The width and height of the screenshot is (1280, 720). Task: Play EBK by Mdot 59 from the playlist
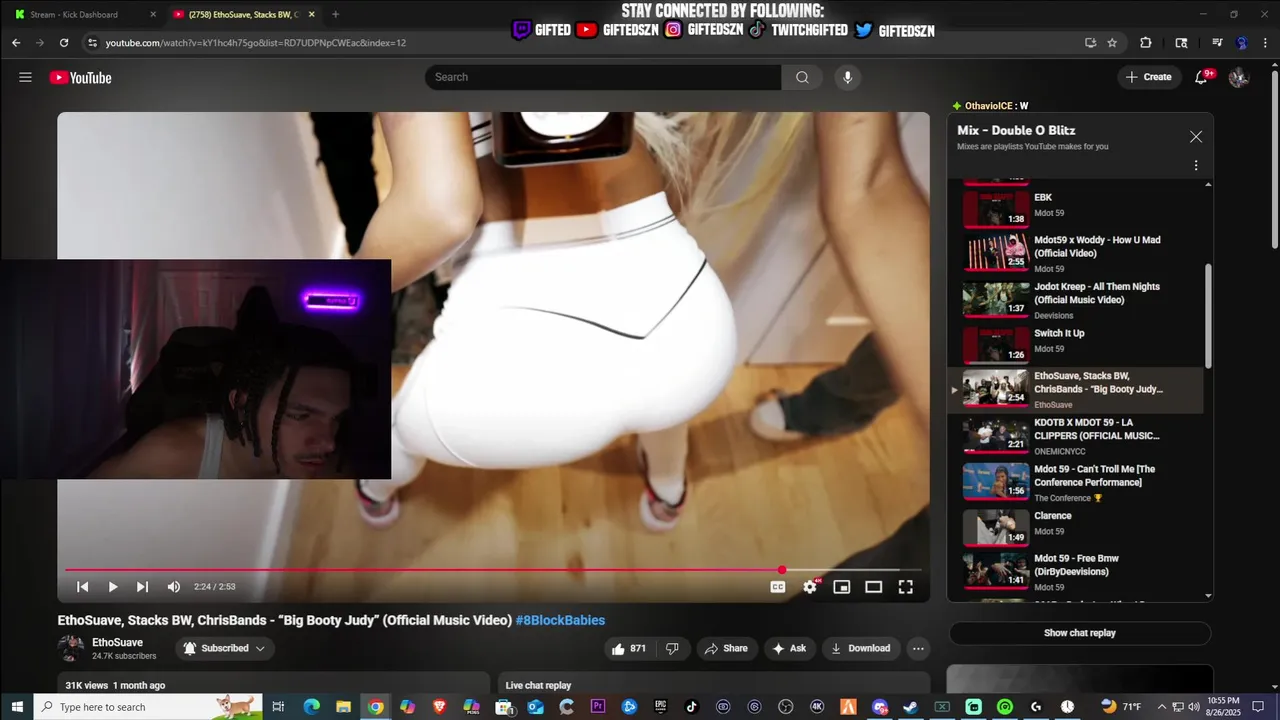click(x=1076, y=208)
